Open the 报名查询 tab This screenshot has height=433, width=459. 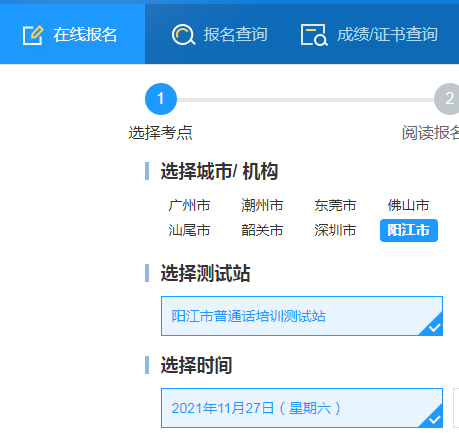pyautogui.click(x=219, y=34)
